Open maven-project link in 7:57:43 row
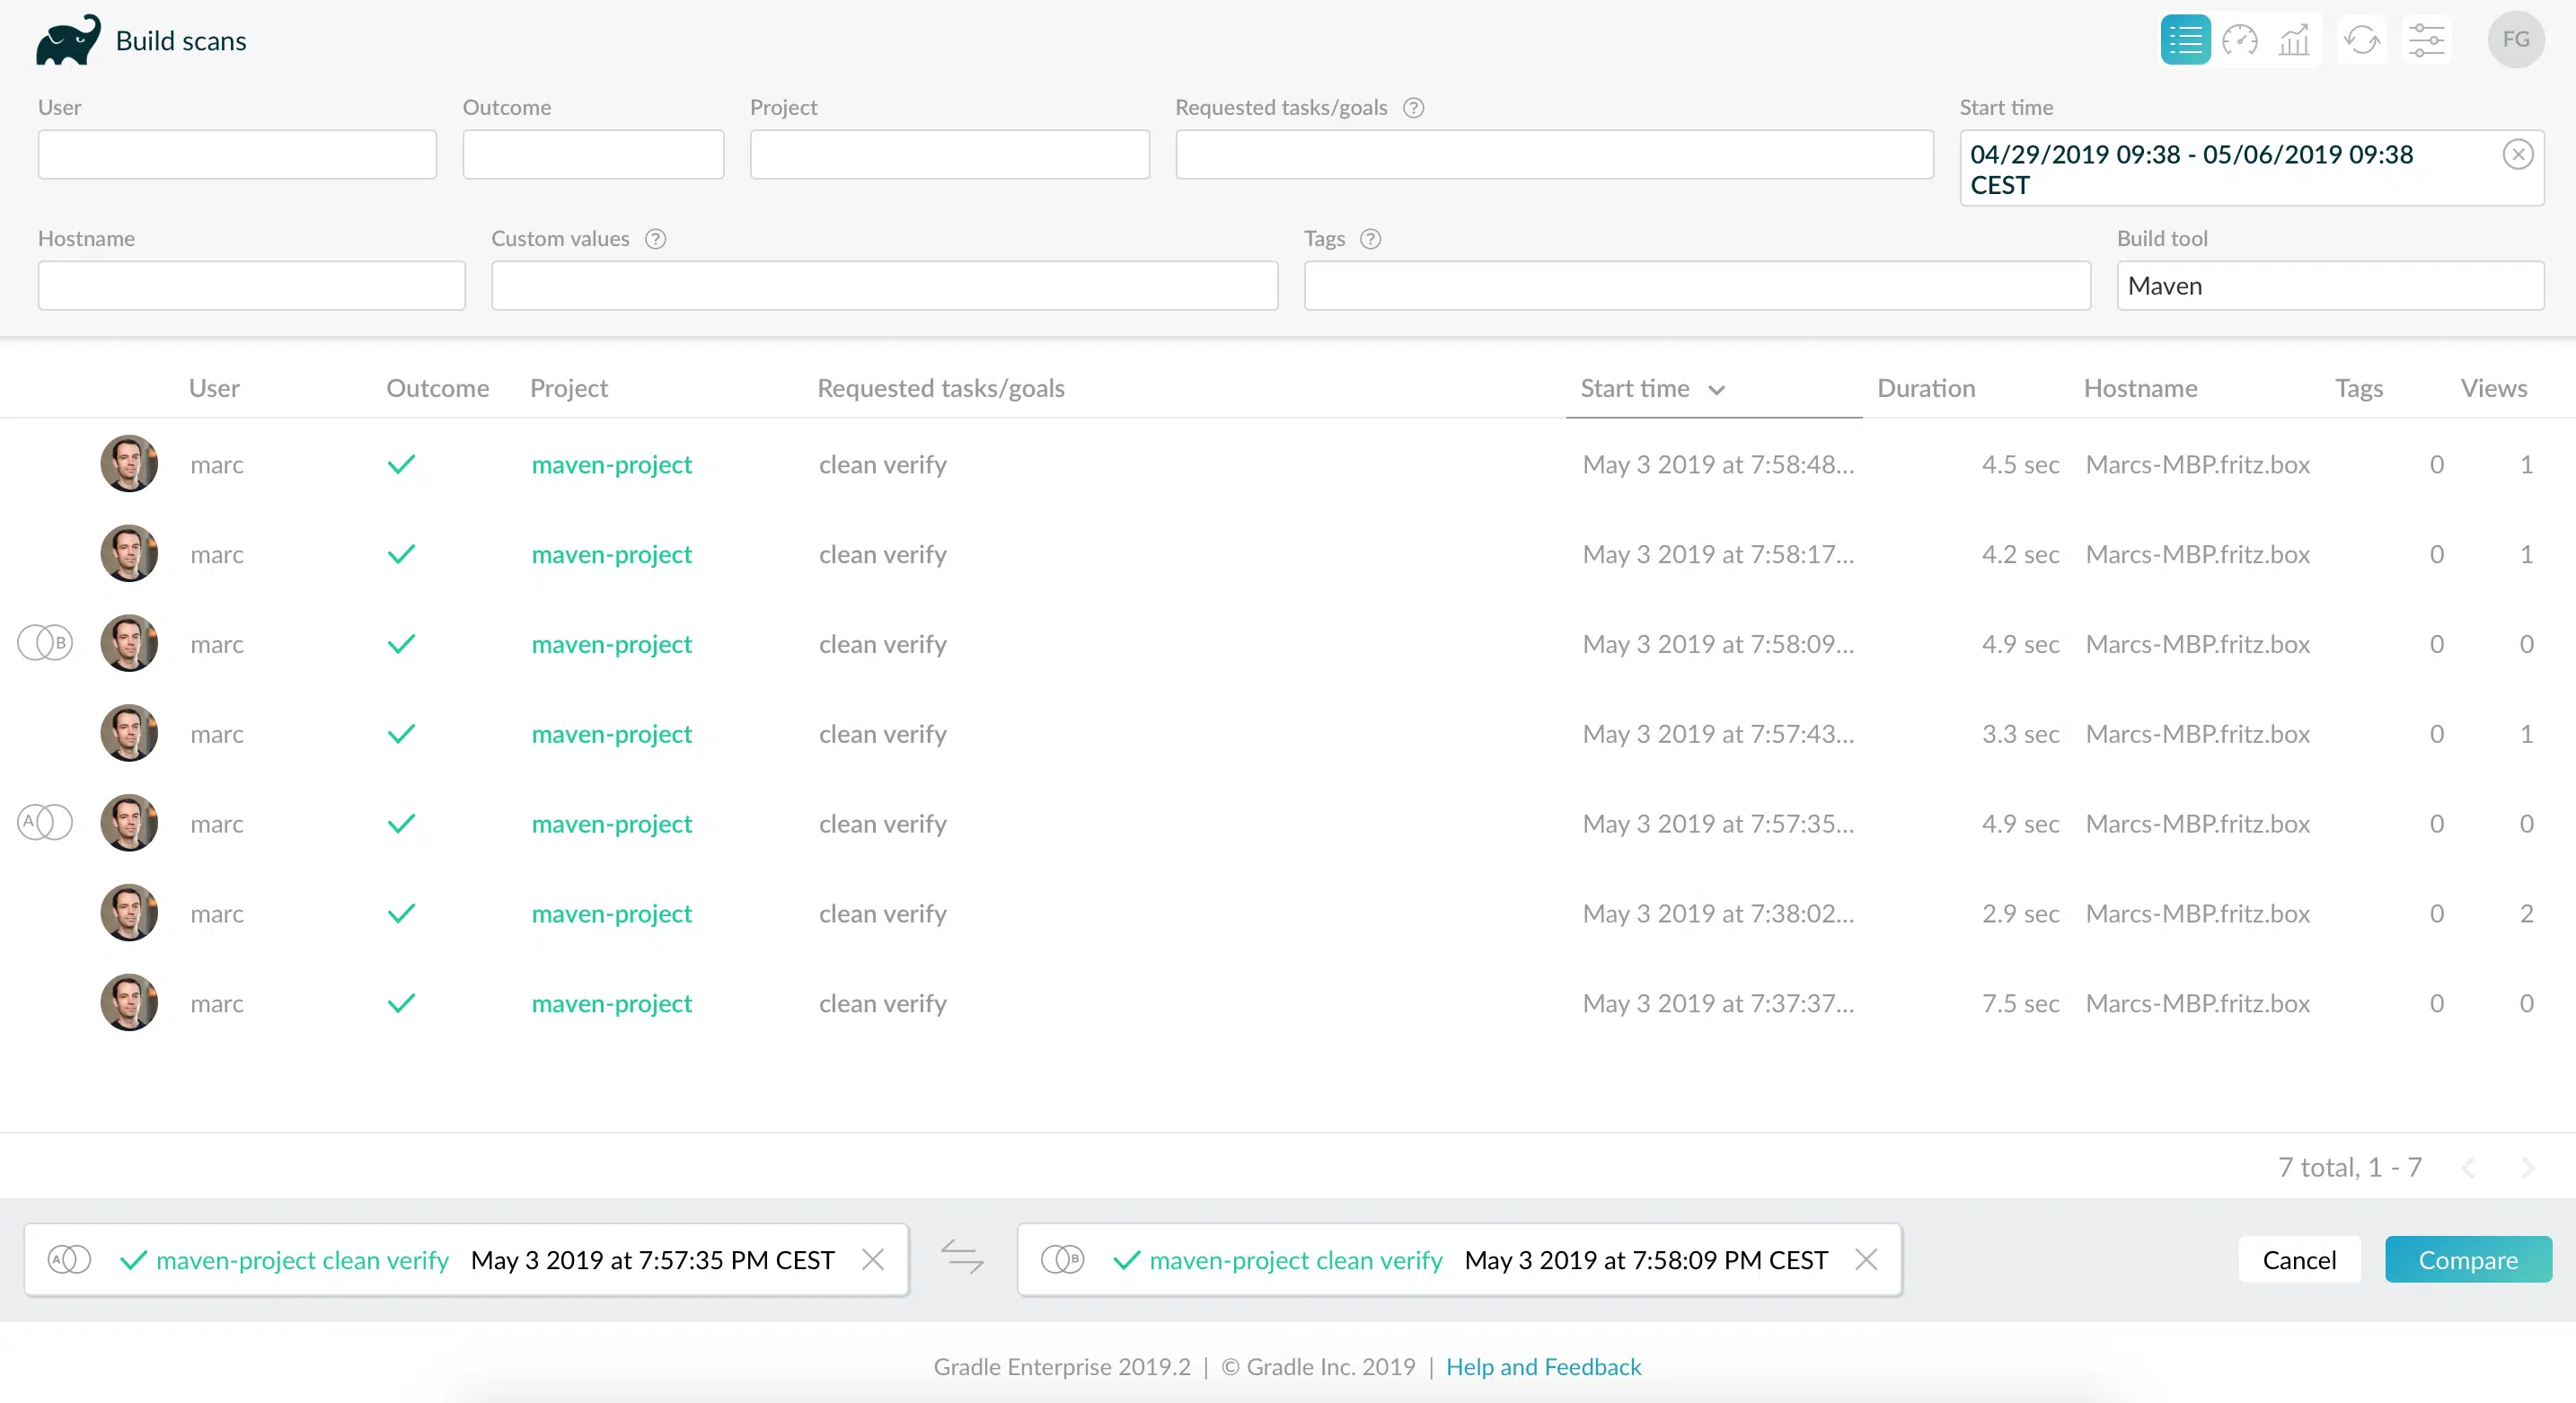 click(x=612, y=734)
